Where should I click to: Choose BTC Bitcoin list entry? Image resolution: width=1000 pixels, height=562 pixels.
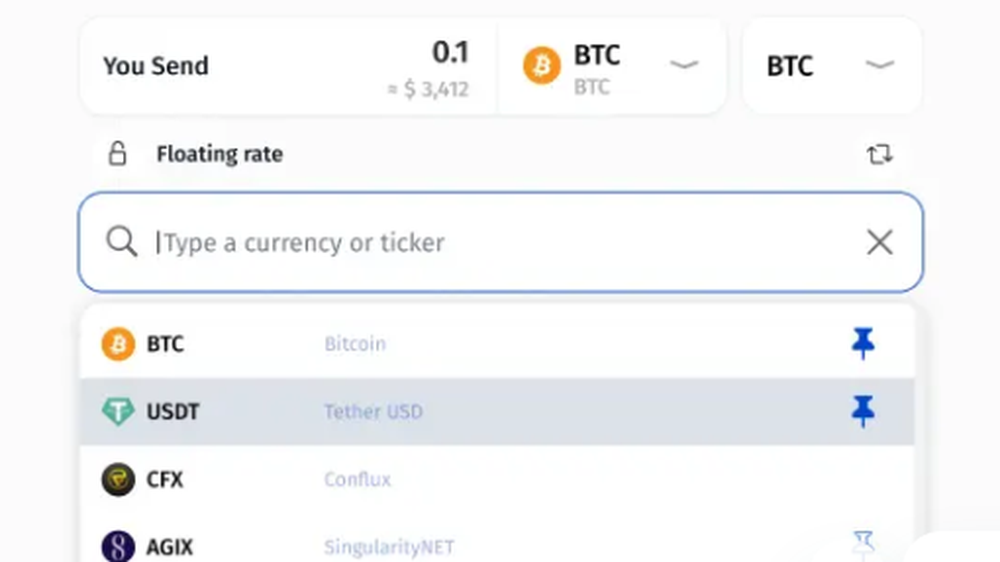[497, 344]
